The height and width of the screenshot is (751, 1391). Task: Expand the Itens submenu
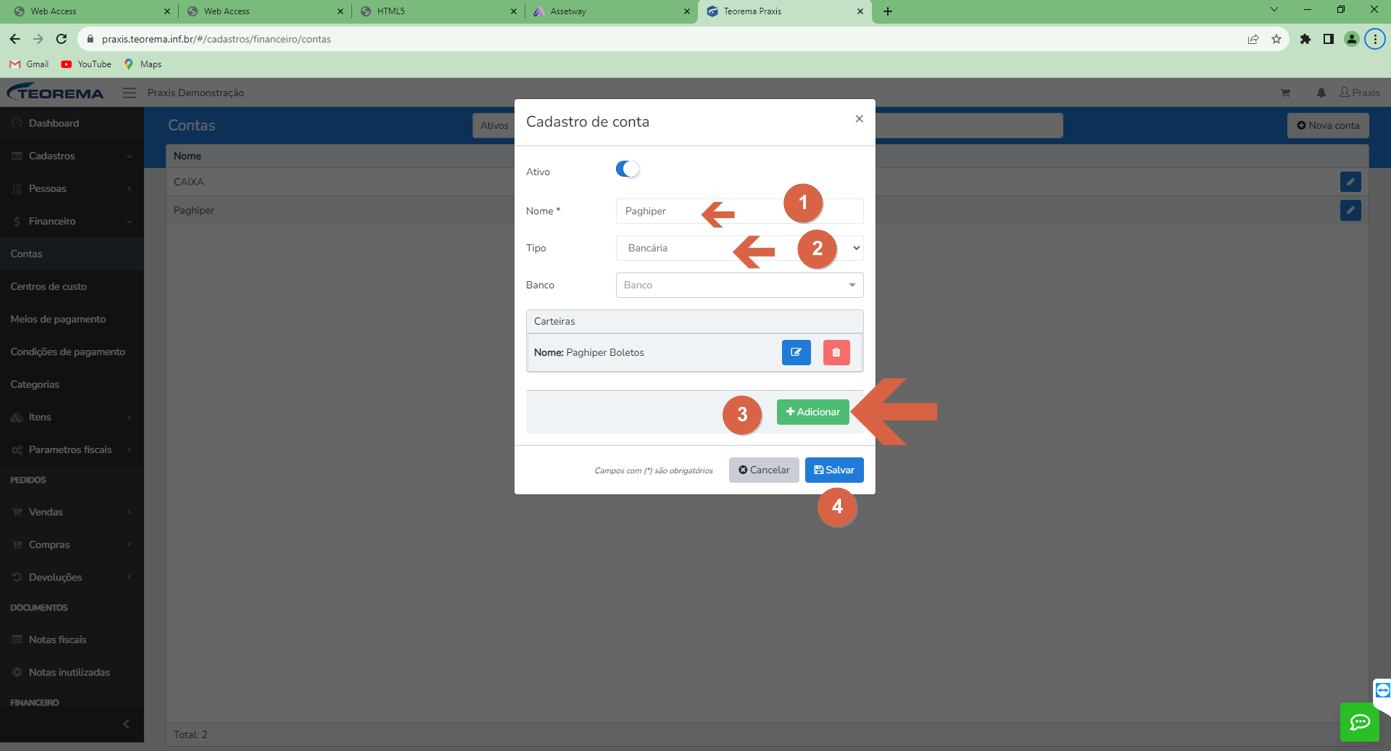point(72,417)
